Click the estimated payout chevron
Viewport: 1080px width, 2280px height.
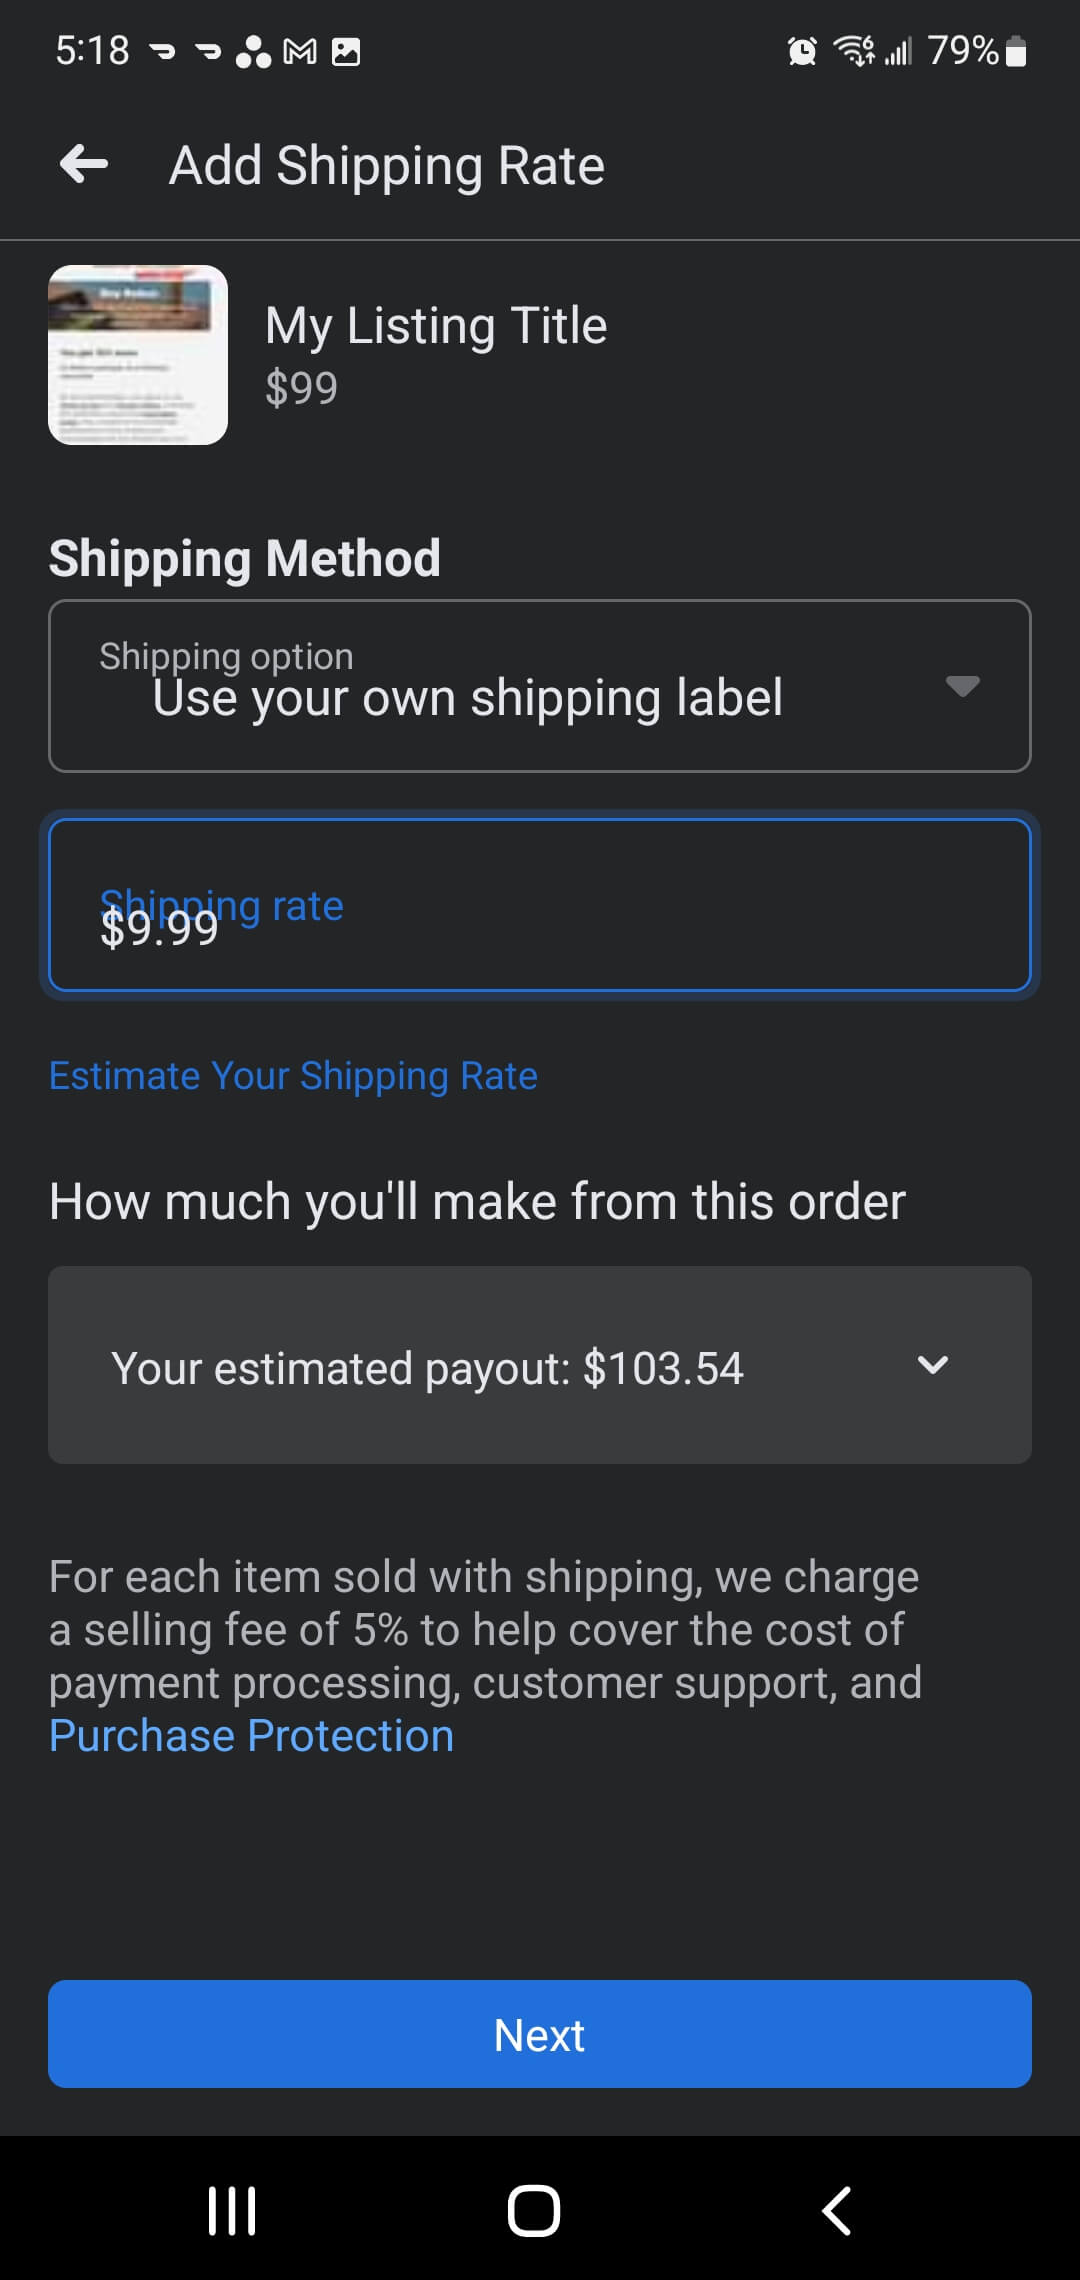[x=932, y=1365]
